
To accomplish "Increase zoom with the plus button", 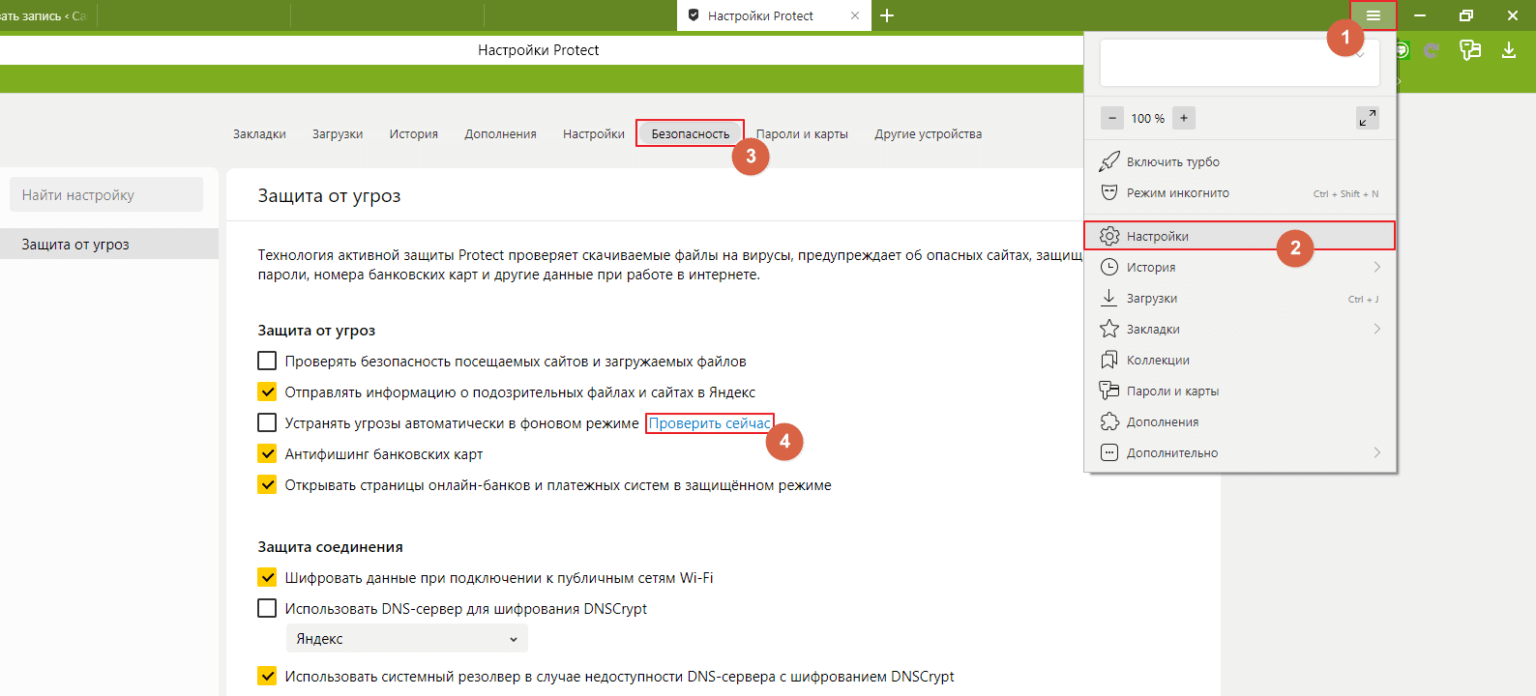I will click(1183, 118).
